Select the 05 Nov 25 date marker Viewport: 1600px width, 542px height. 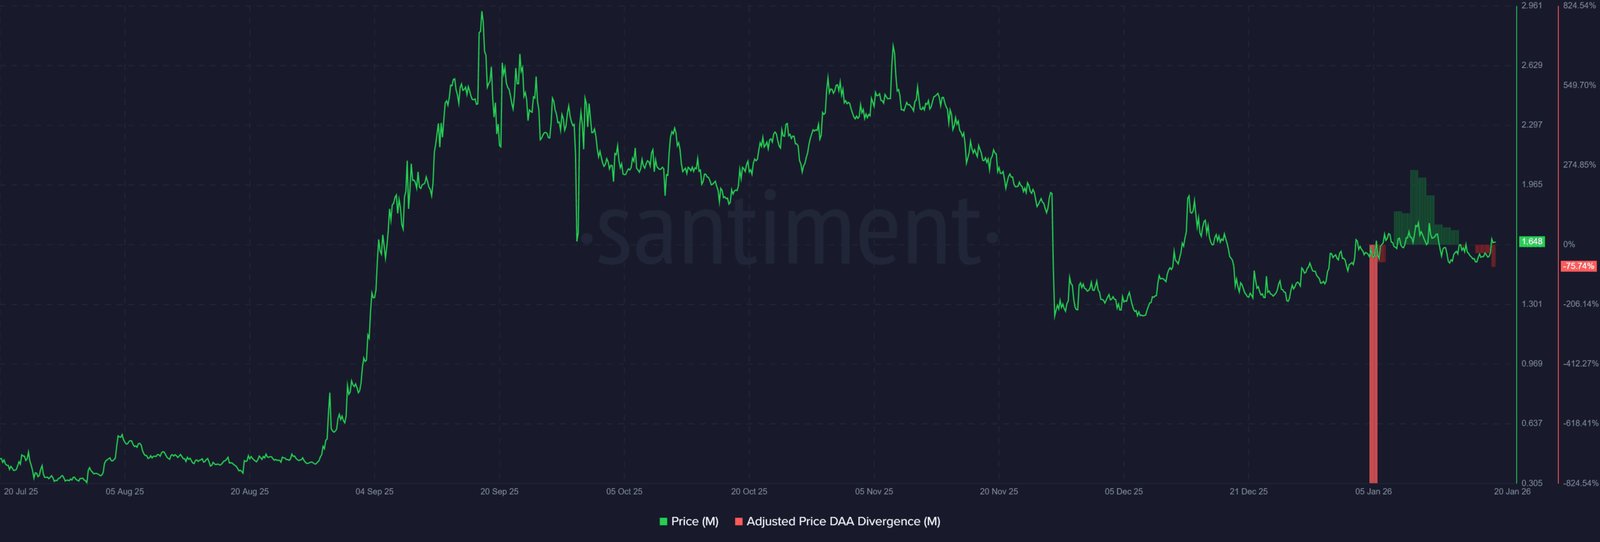pyautogui.click(x=874, y=492)
